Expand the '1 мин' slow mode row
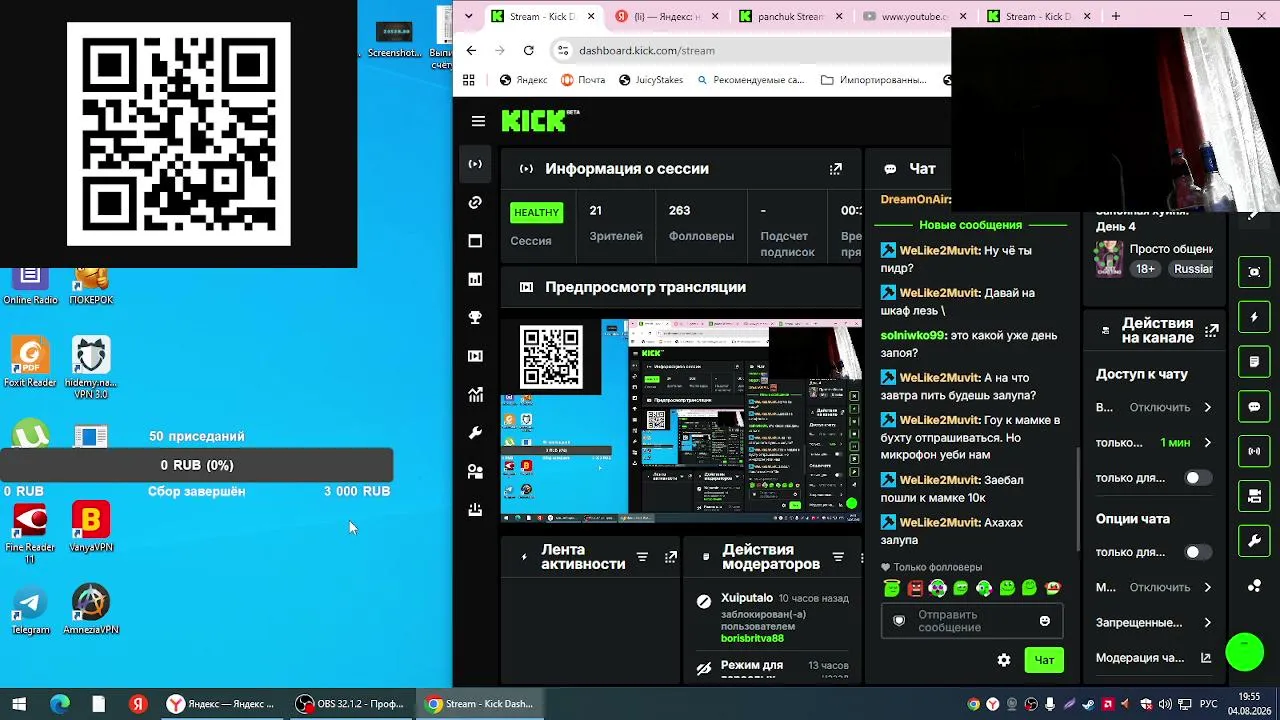The height and width of the screenshot is (720, 1280). point(1154,442)
